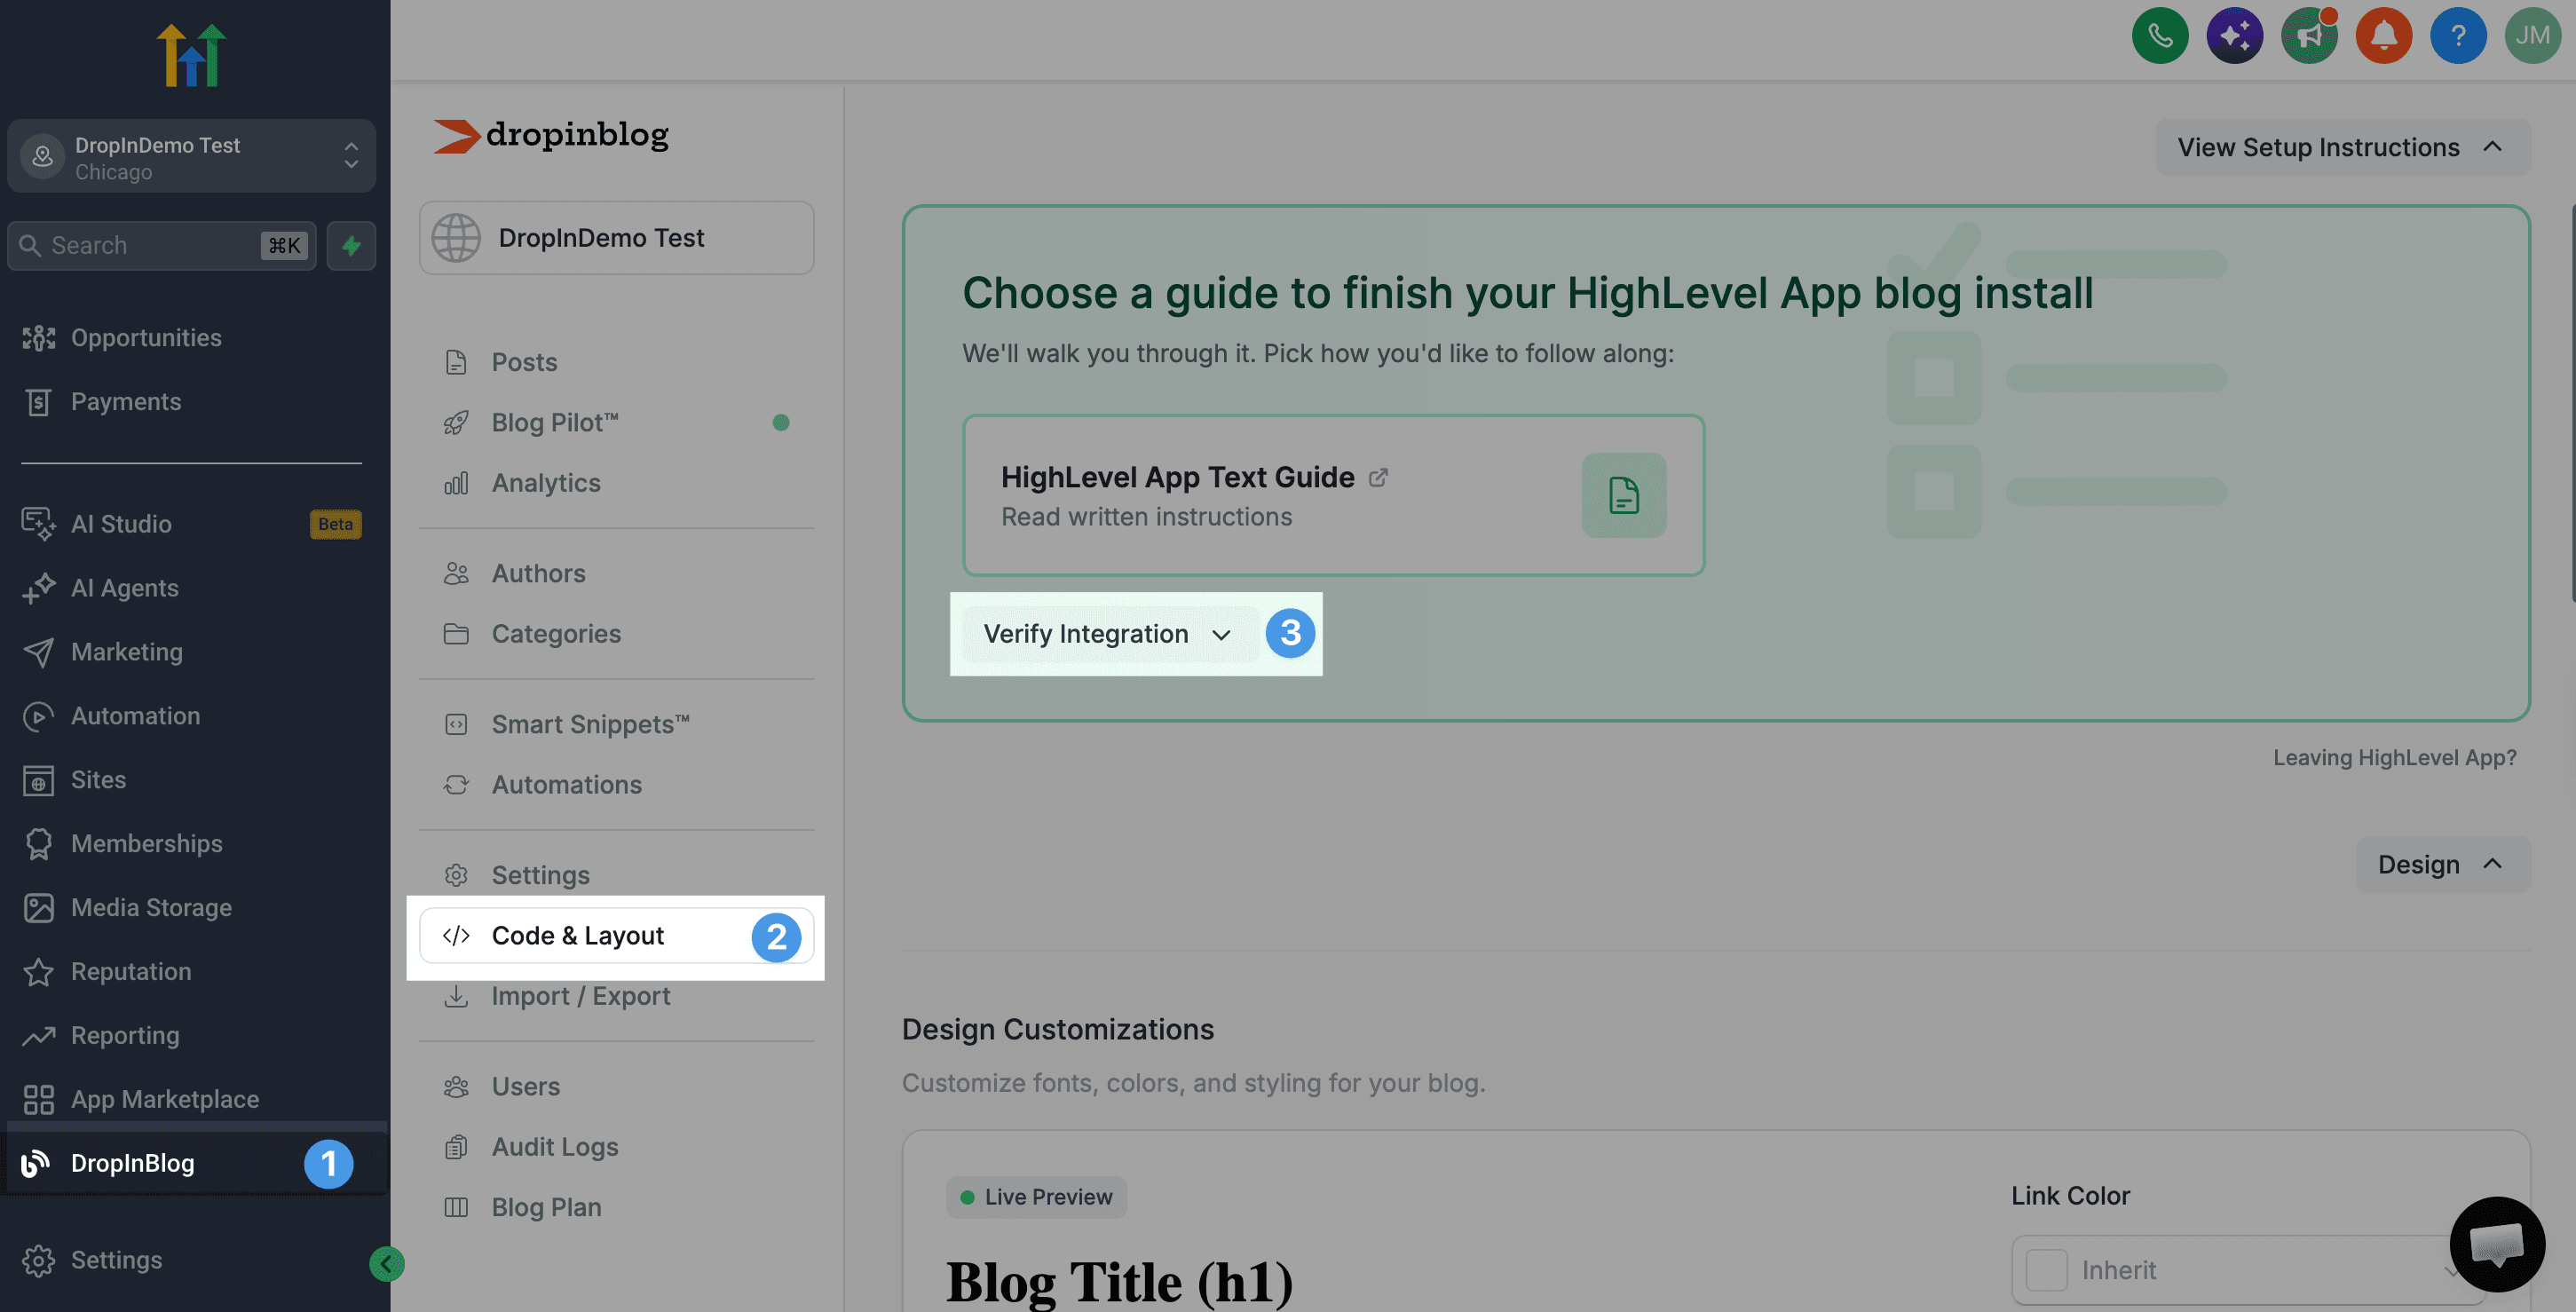Open Import / Export page
The width and height of the screenshot is (2576, 1312).
[616, 996]
